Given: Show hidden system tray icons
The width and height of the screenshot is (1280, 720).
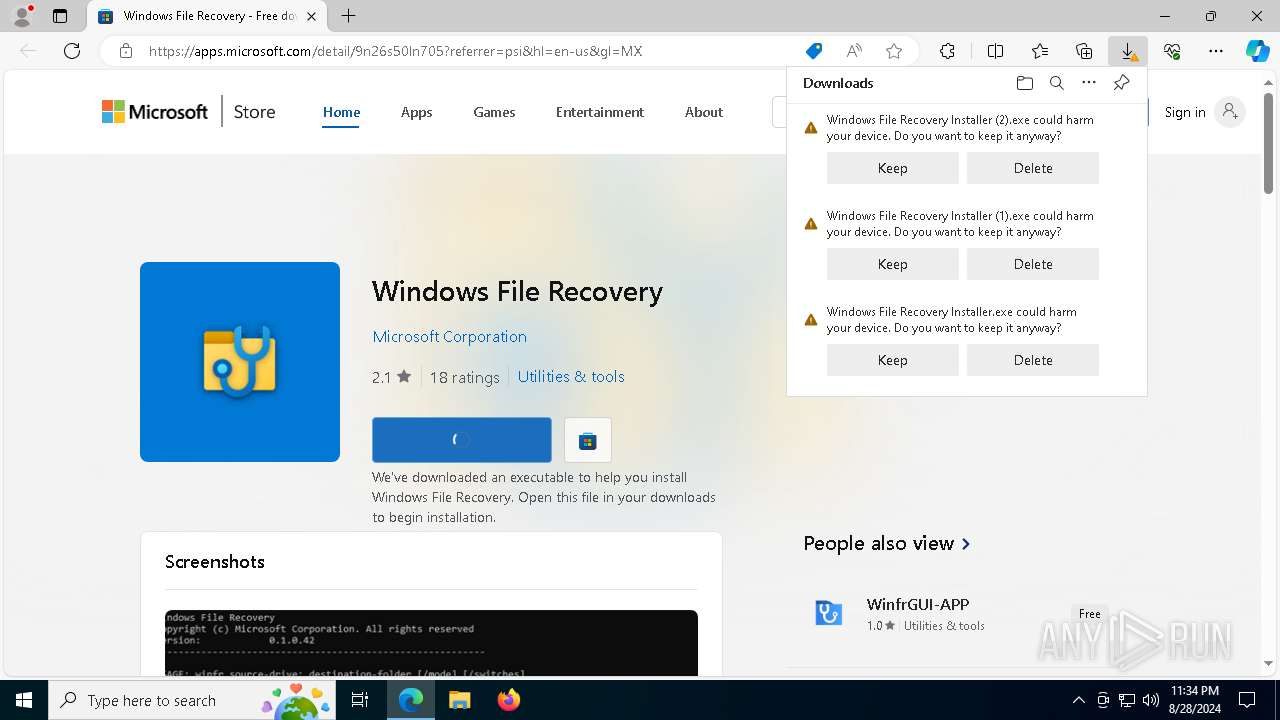Looking at the screenshot, I should click(x=1078, y=700).
